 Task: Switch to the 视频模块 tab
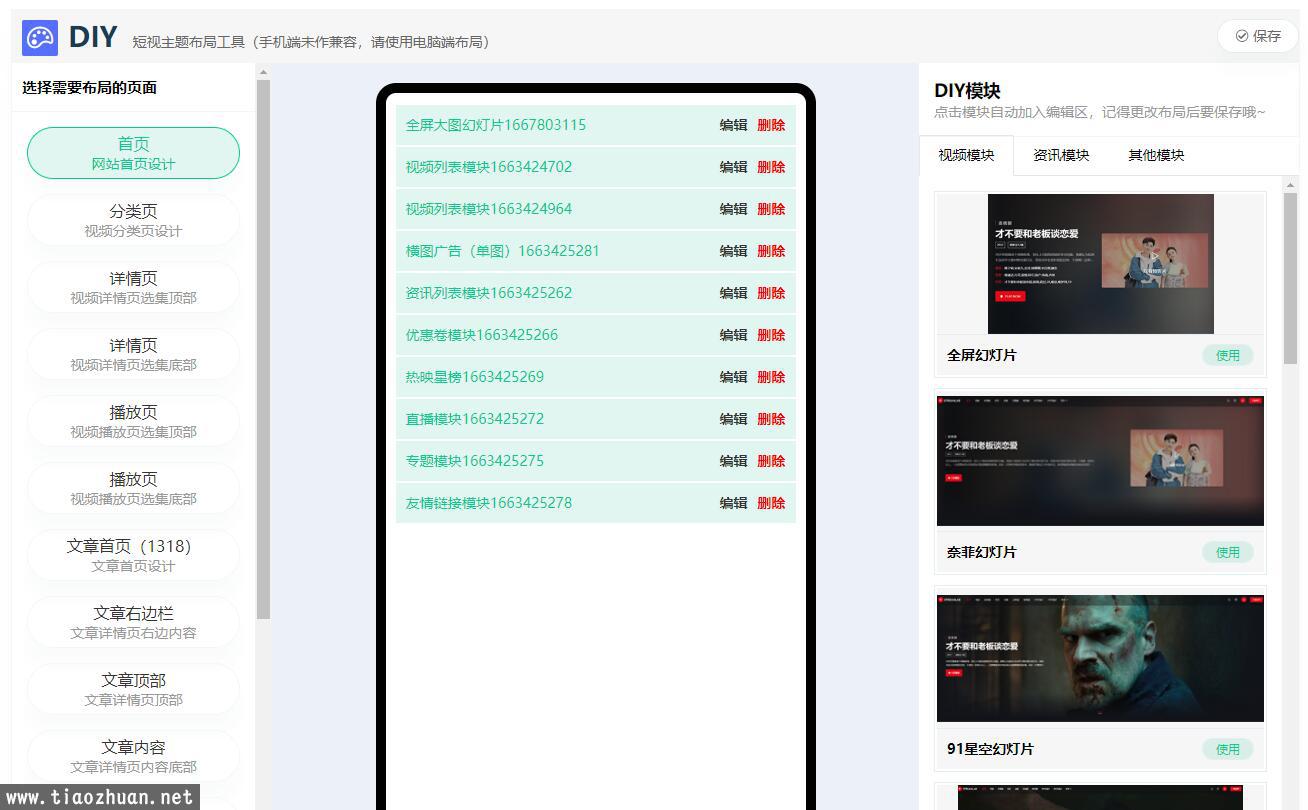coord(966,155)
